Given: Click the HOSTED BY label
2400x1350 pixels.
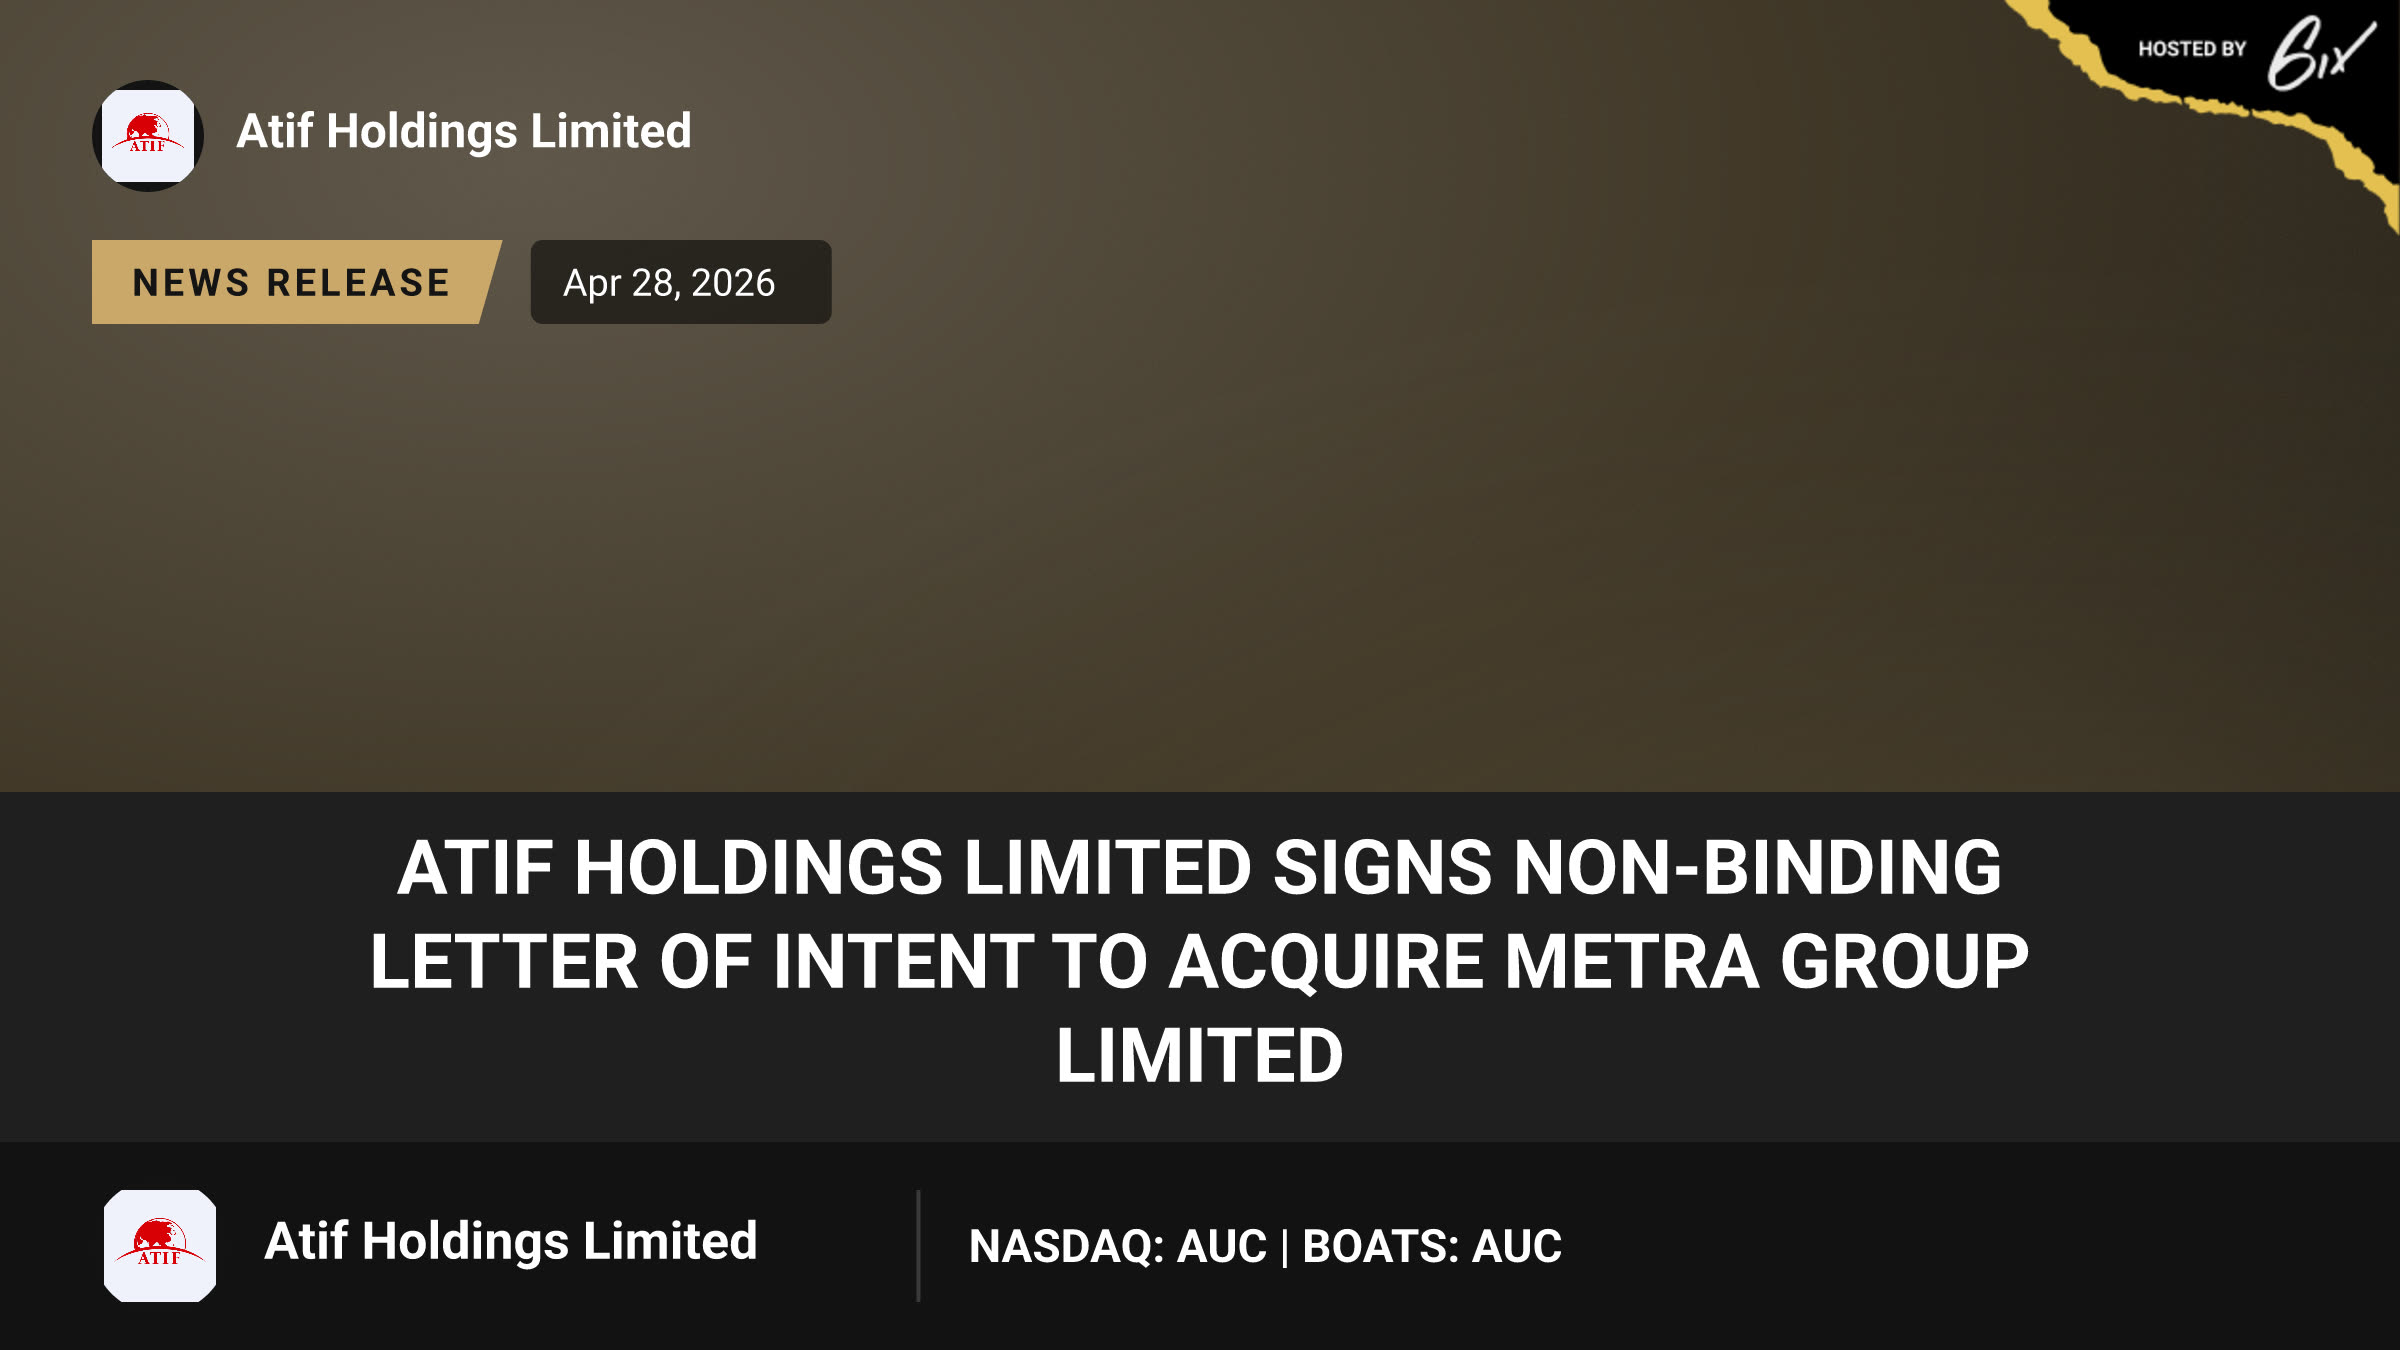Looking at the screenshot, I should tap(2192, 49).
